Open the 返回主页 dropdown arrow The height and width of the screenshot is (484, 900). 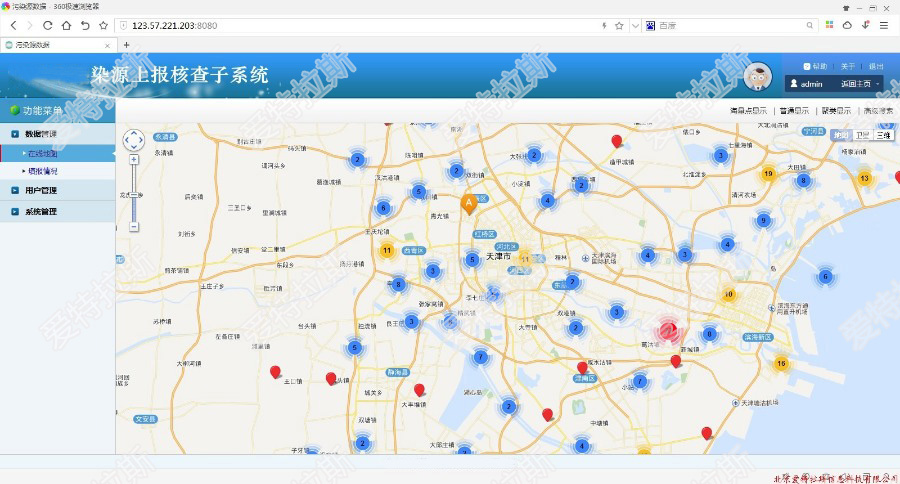[x=878, y=85]
